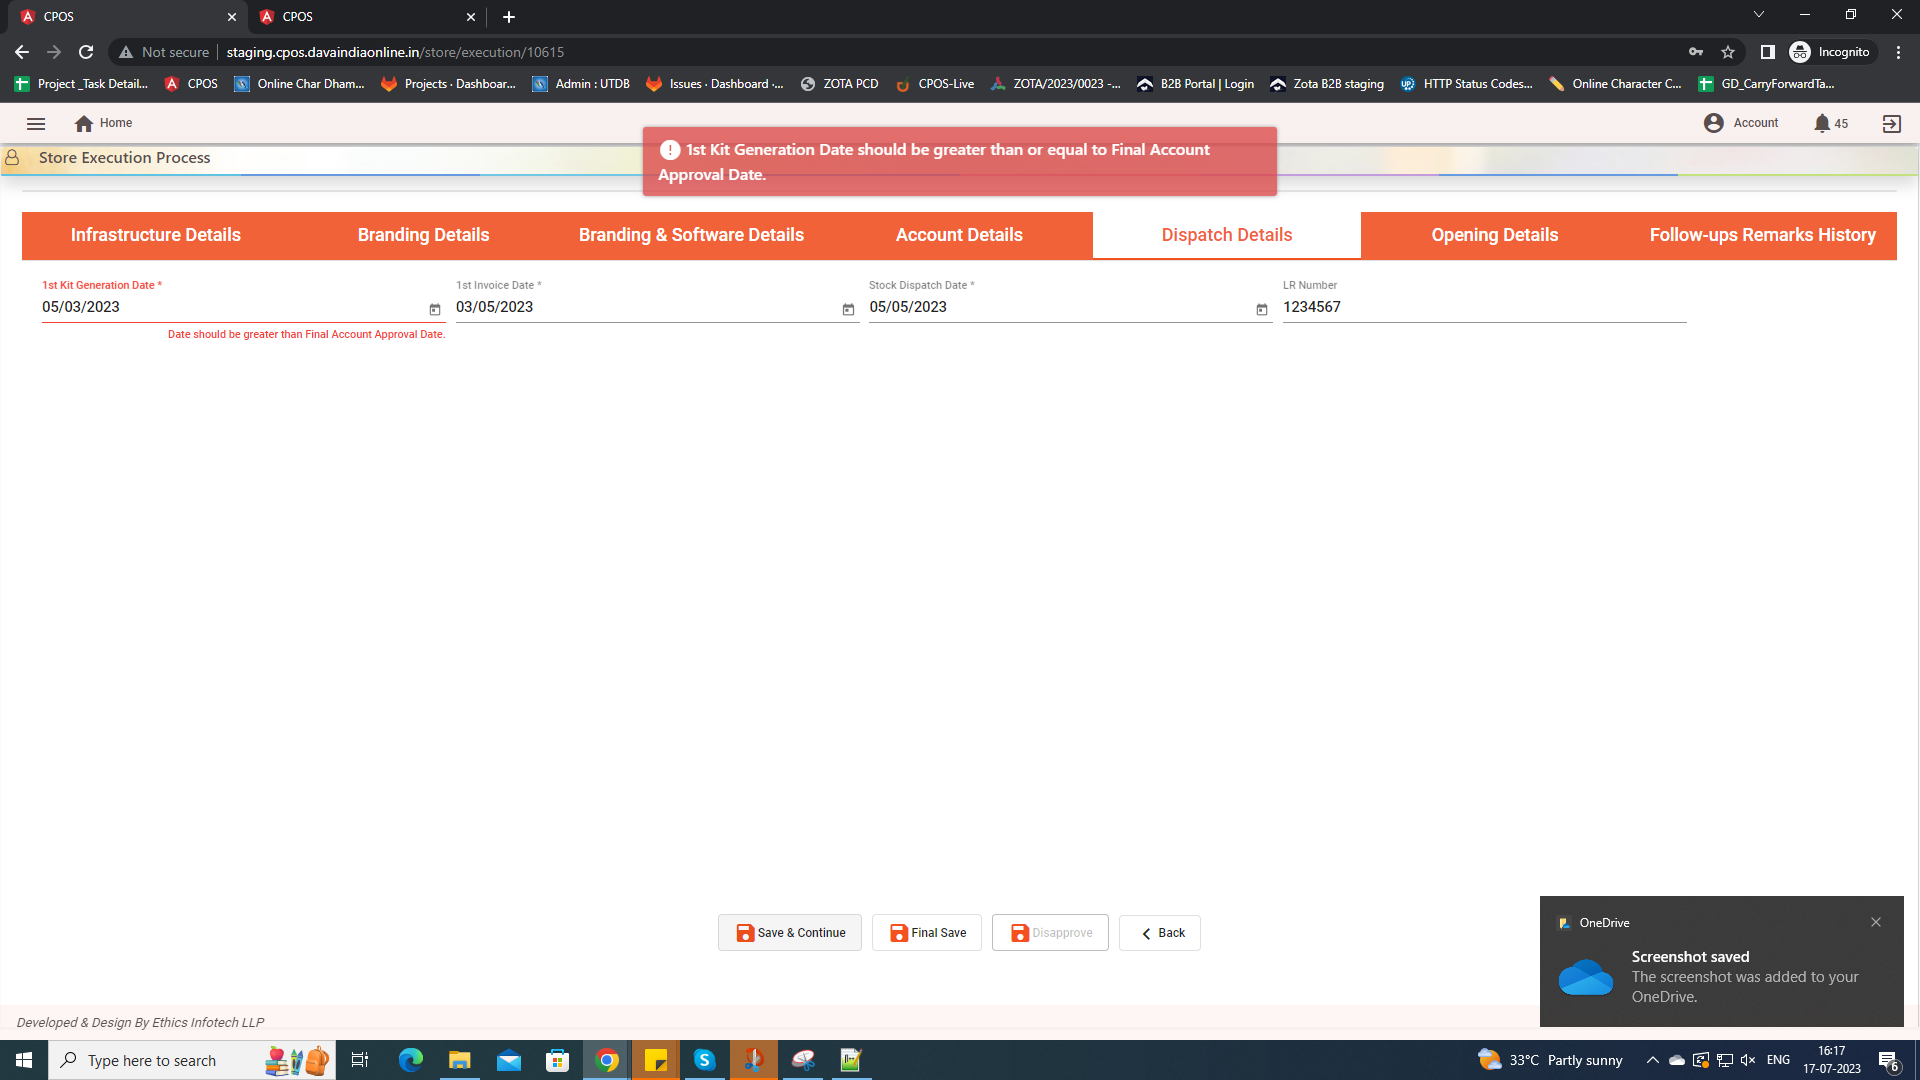
Task: Click the LR Number input field
Action: pos(1484,308)
